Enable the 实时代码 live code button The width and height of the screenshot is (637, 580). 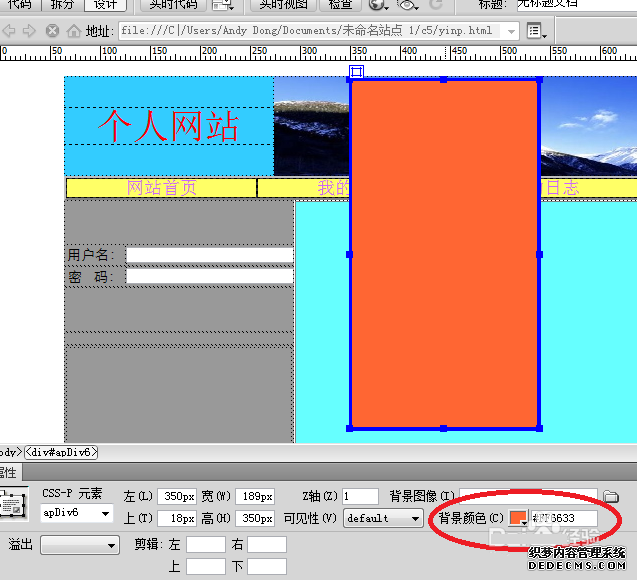[173, 5]
